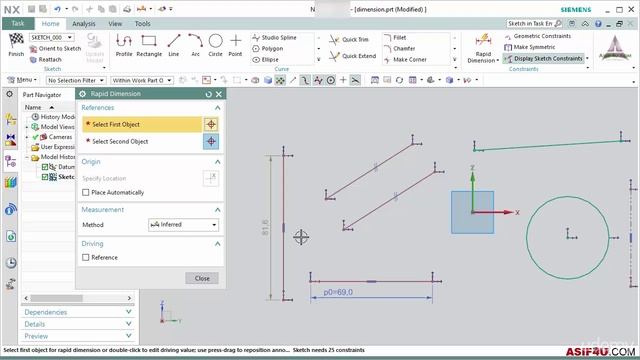Check the Reference checkbox under Driving
The height and width of the screenshot is (360, 640).
point(86,258)
